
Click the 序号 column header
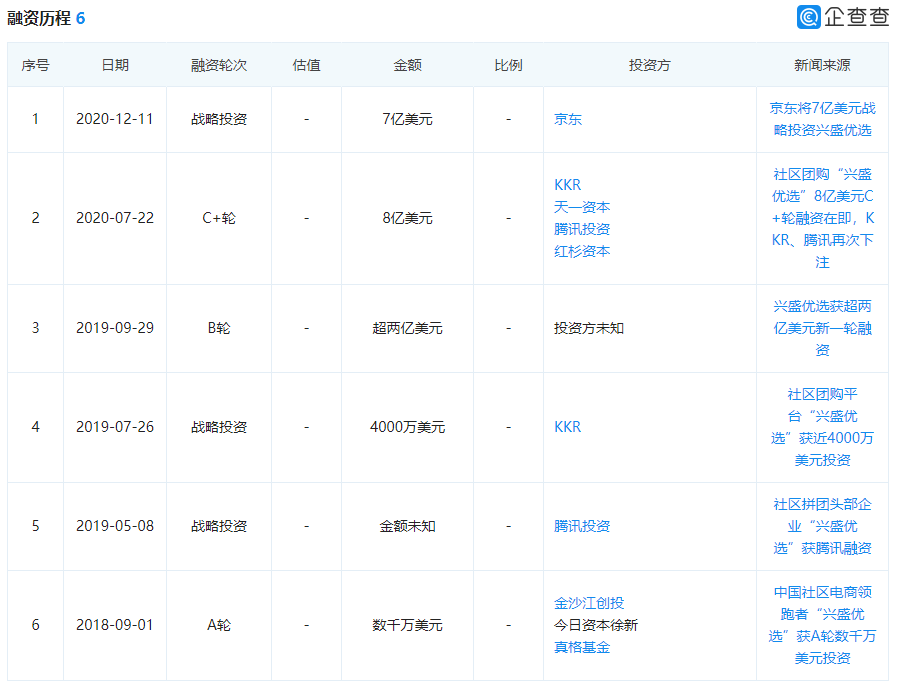[36, 65]
